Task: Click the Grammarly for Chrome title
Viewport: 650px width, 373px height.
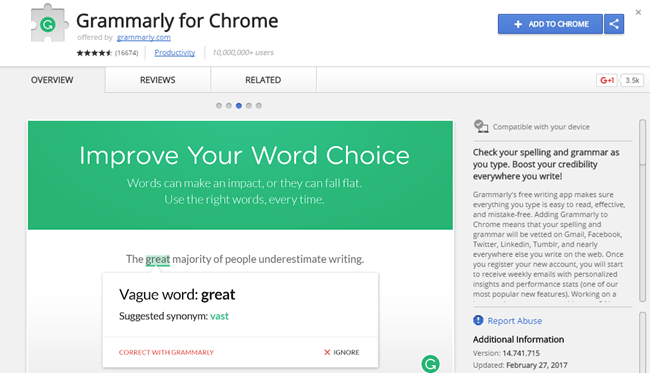Action: tap(177, 21)
